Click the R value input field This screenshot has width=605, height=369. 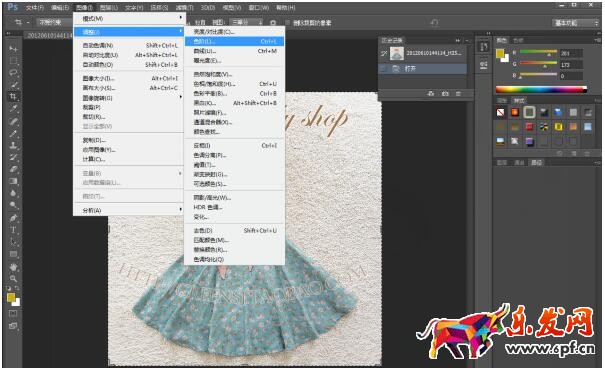click(571, 53)
